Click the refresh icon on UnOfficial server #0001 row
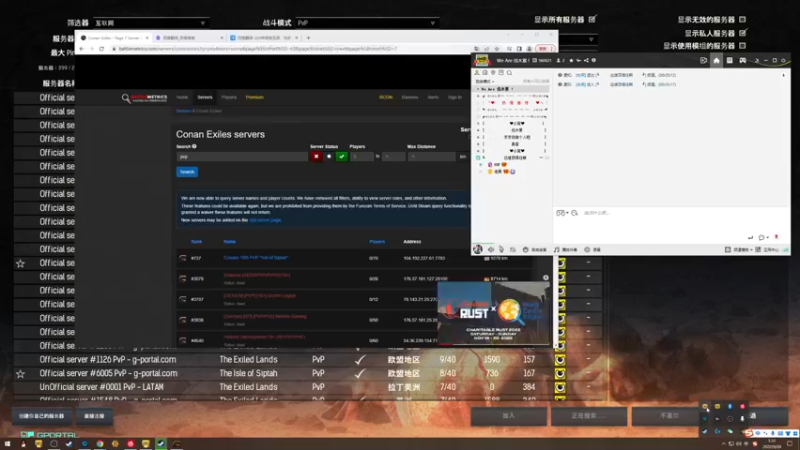The height and width of the screenshot is (450, 800). (x=560, y=387)
